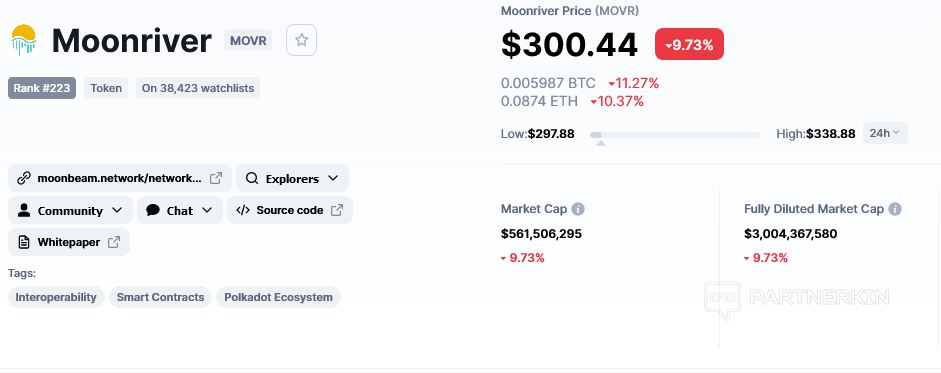Open the Whitepaper link
The image size is (941, 373).
coord(69,242)
